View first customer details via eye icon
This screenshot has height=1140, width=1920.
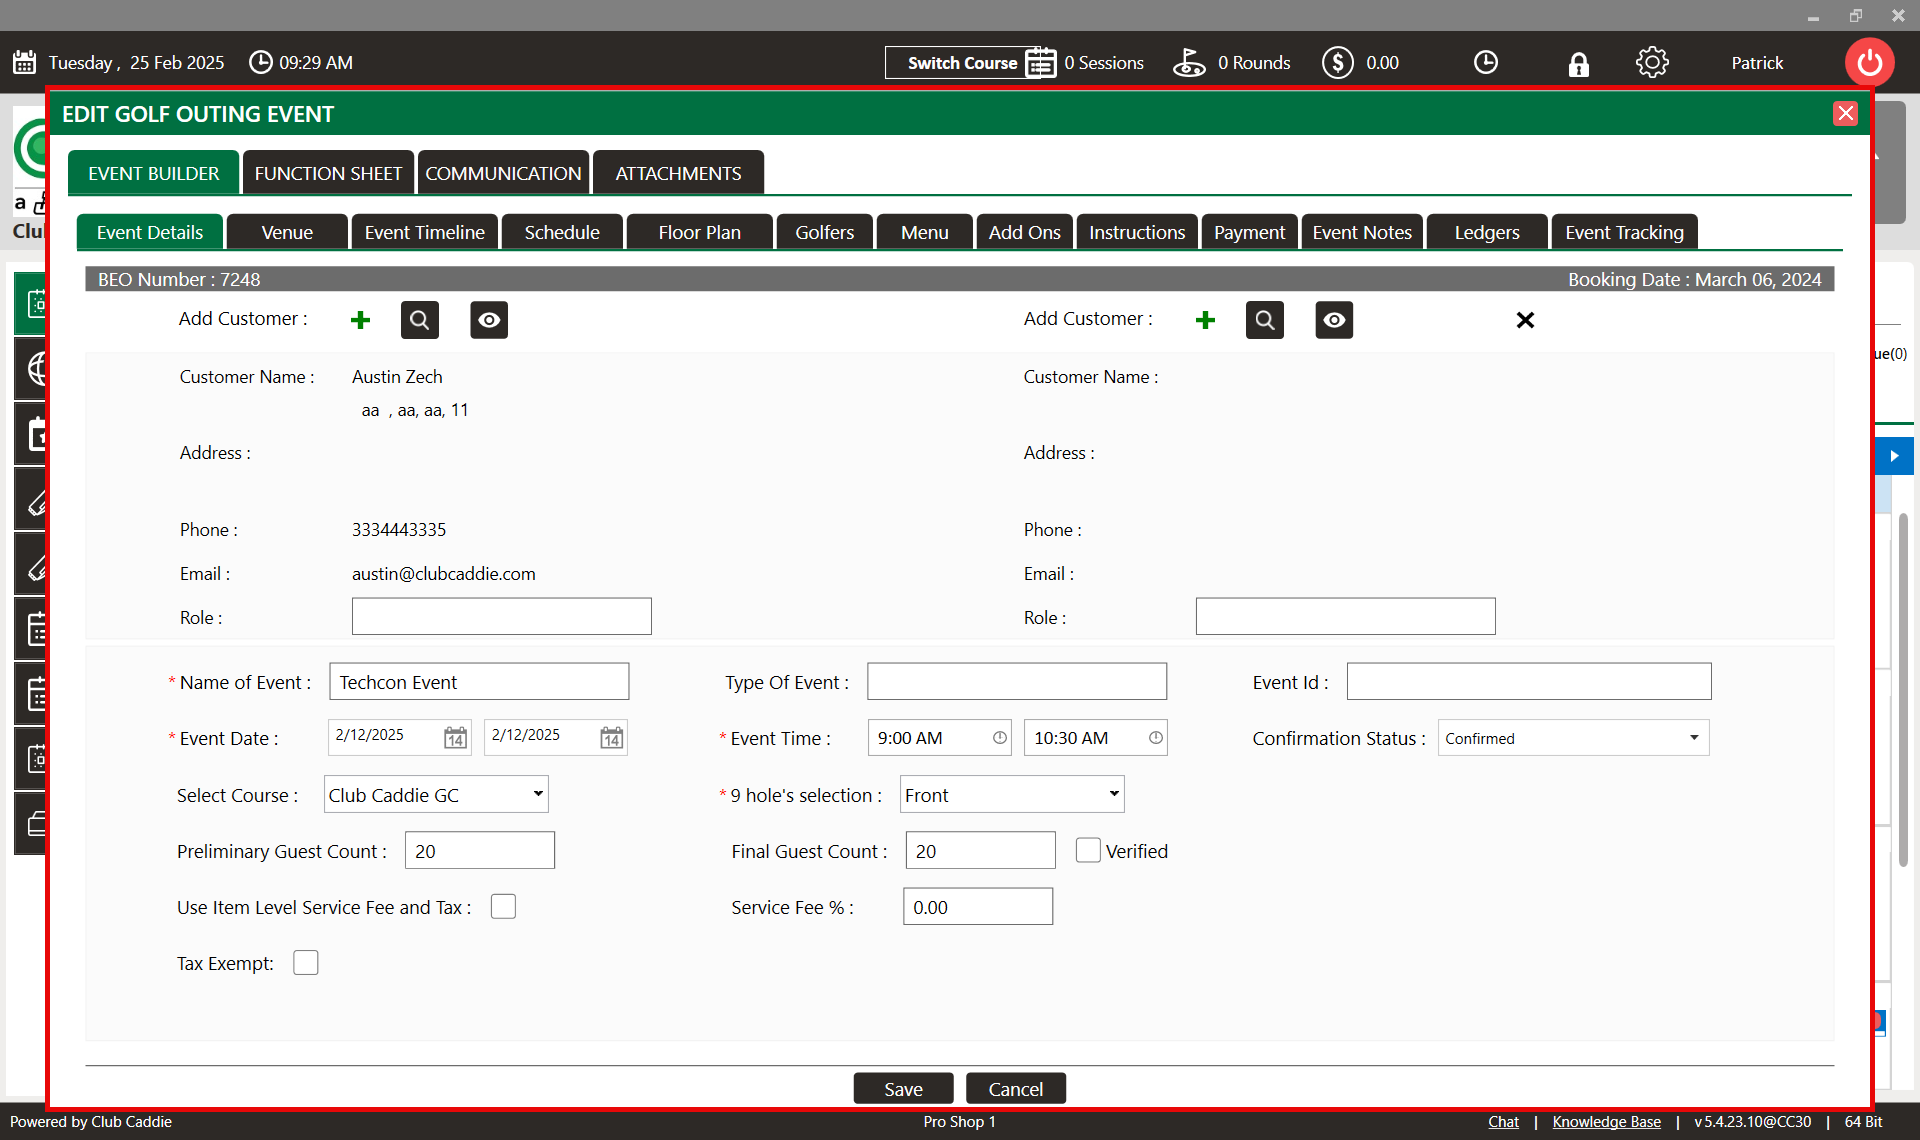489,320
